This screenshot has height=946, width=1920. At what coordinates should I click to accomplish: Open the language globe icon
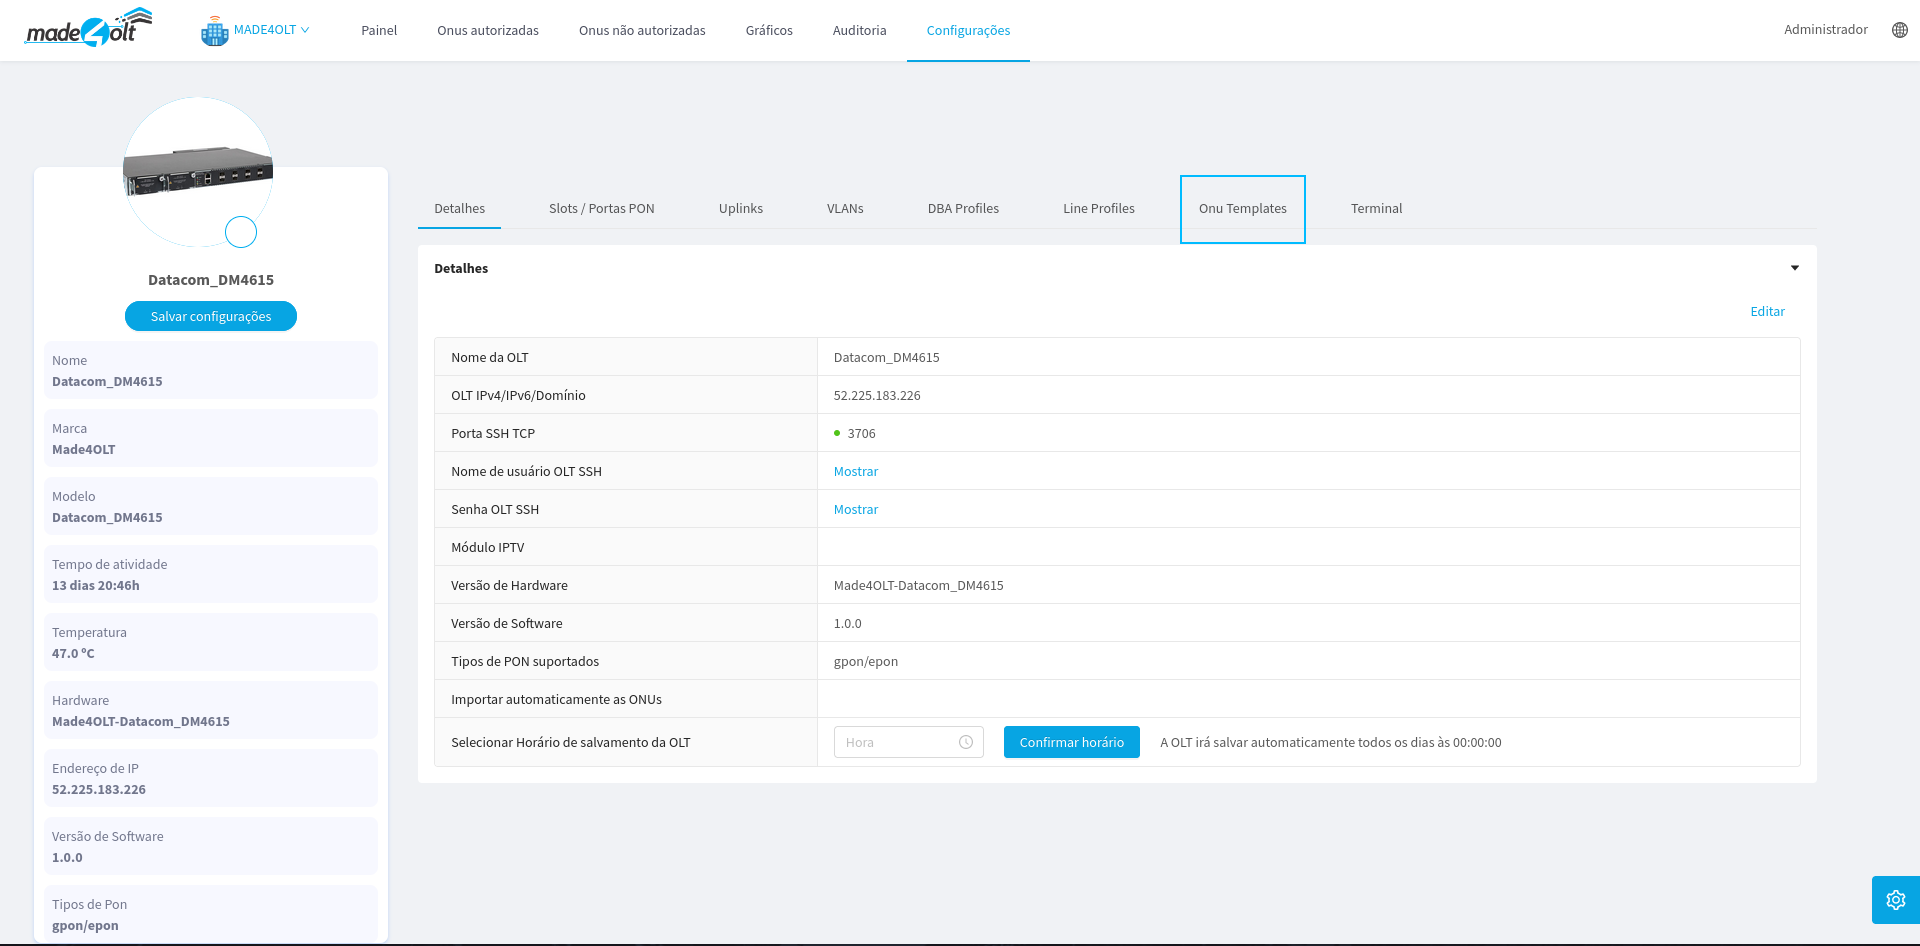tap(1899, 30)
